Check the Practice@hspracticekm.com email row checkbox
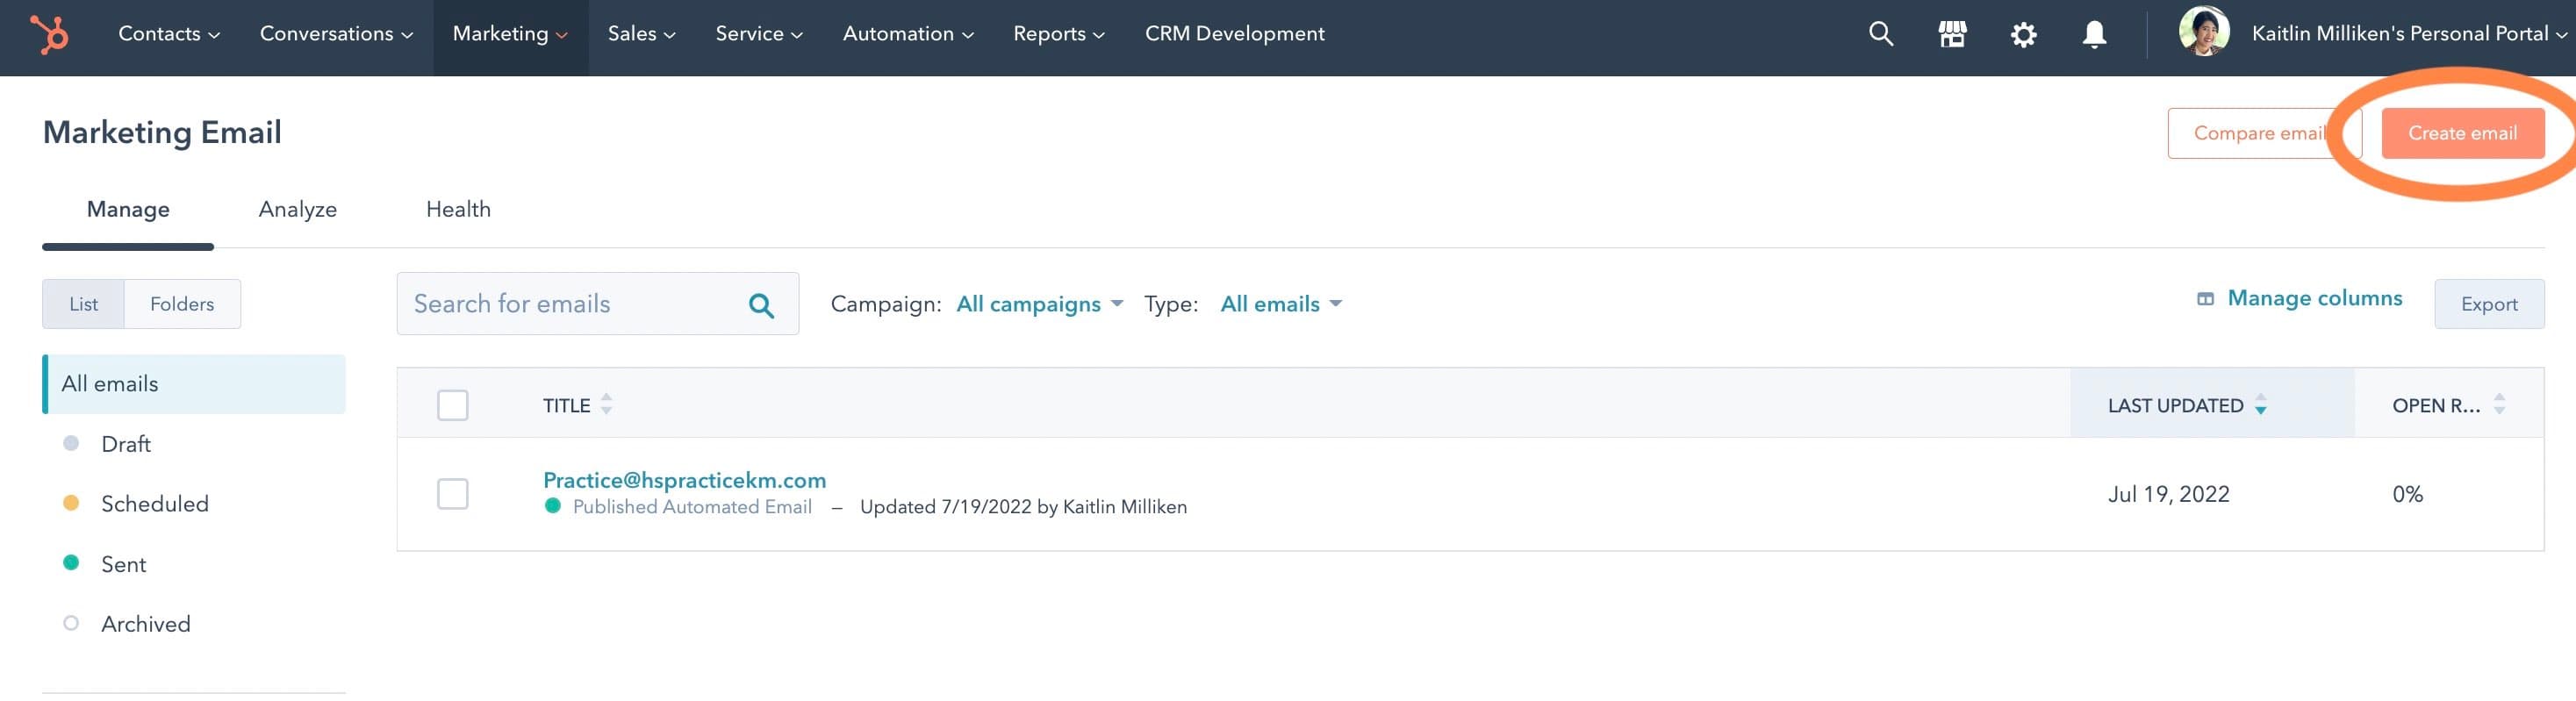 pos(452,494)
